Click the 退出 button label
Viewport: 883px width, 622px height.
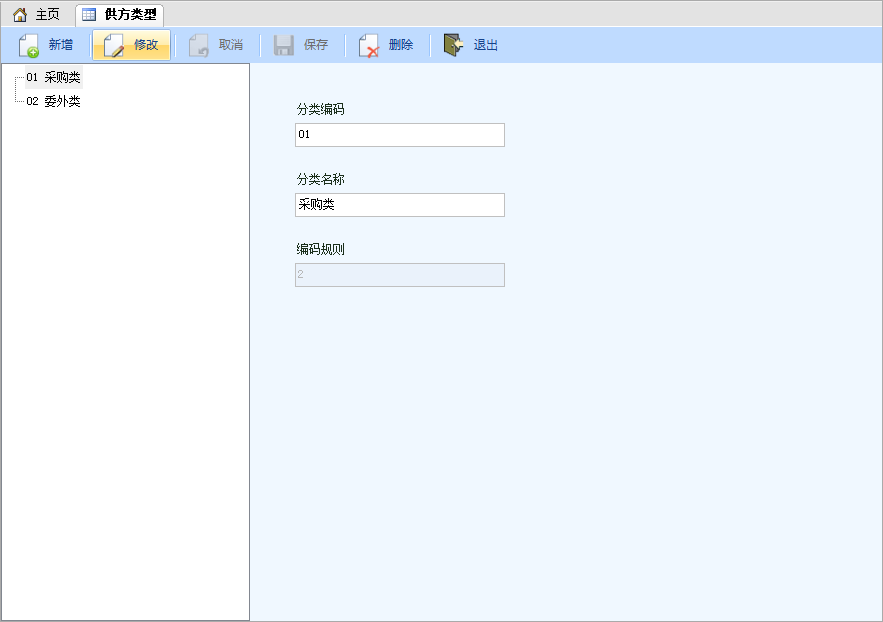(x=486, y=45)
